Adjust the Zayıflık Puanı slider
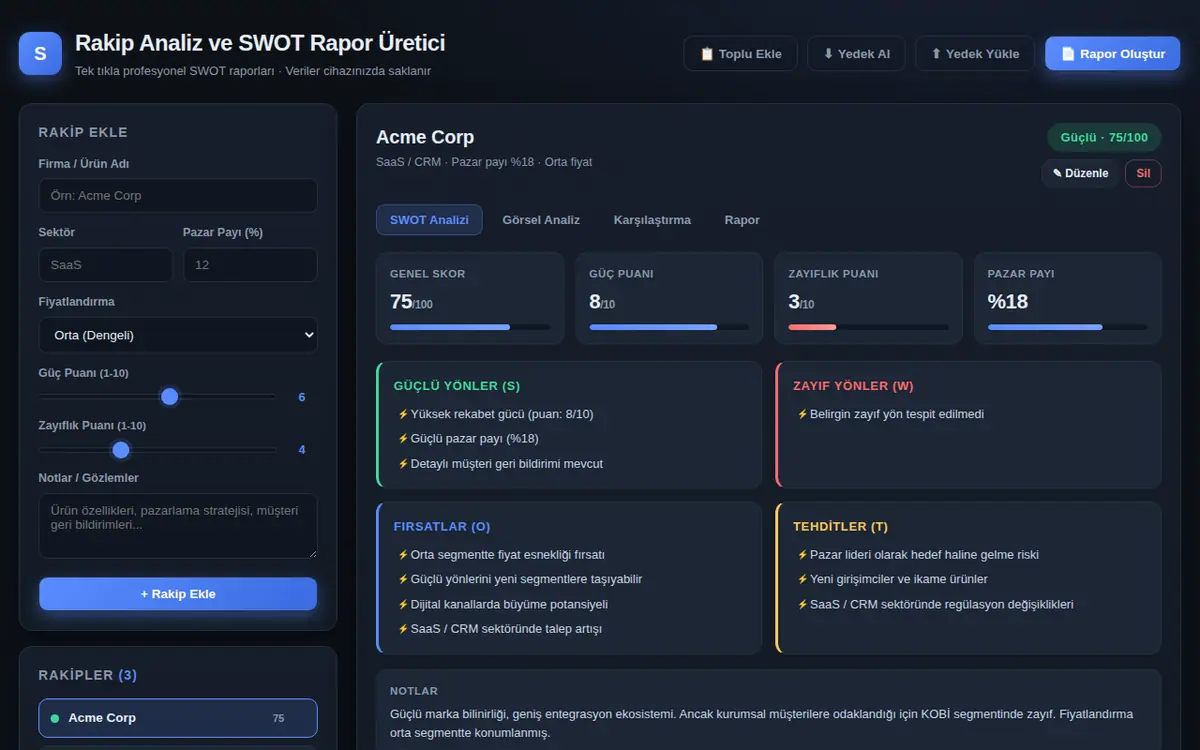This screenshot has width=1200, height=750. (158, 450)
